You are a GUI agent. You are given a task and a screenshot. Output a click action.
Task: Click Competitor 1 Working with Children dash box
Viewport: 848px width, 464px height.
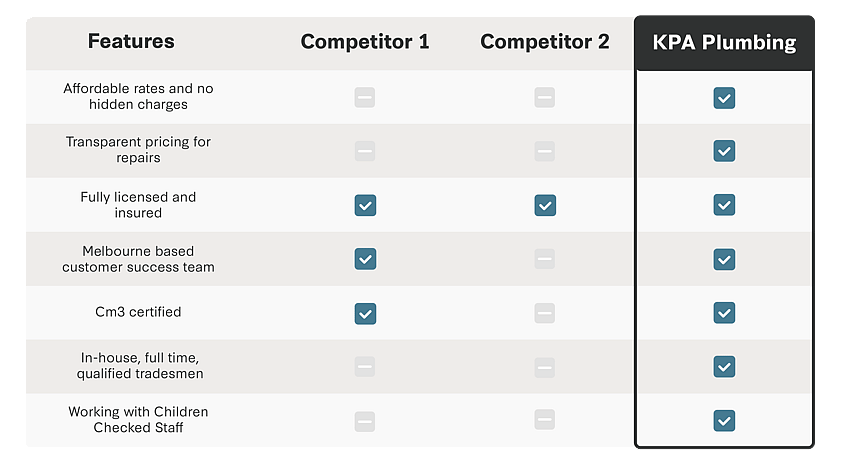[365, 421]
